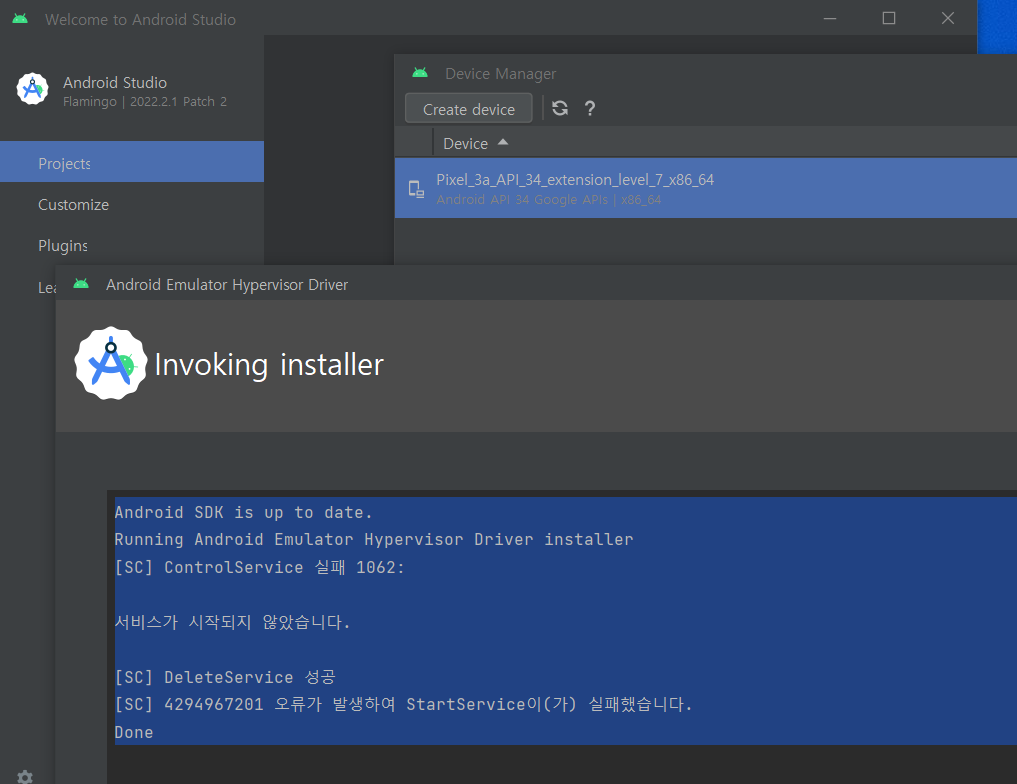Click 'Flamingo | 2022.2.1 Patch 2' version text
The image size is (1017, 784).
tap(145, 101)
